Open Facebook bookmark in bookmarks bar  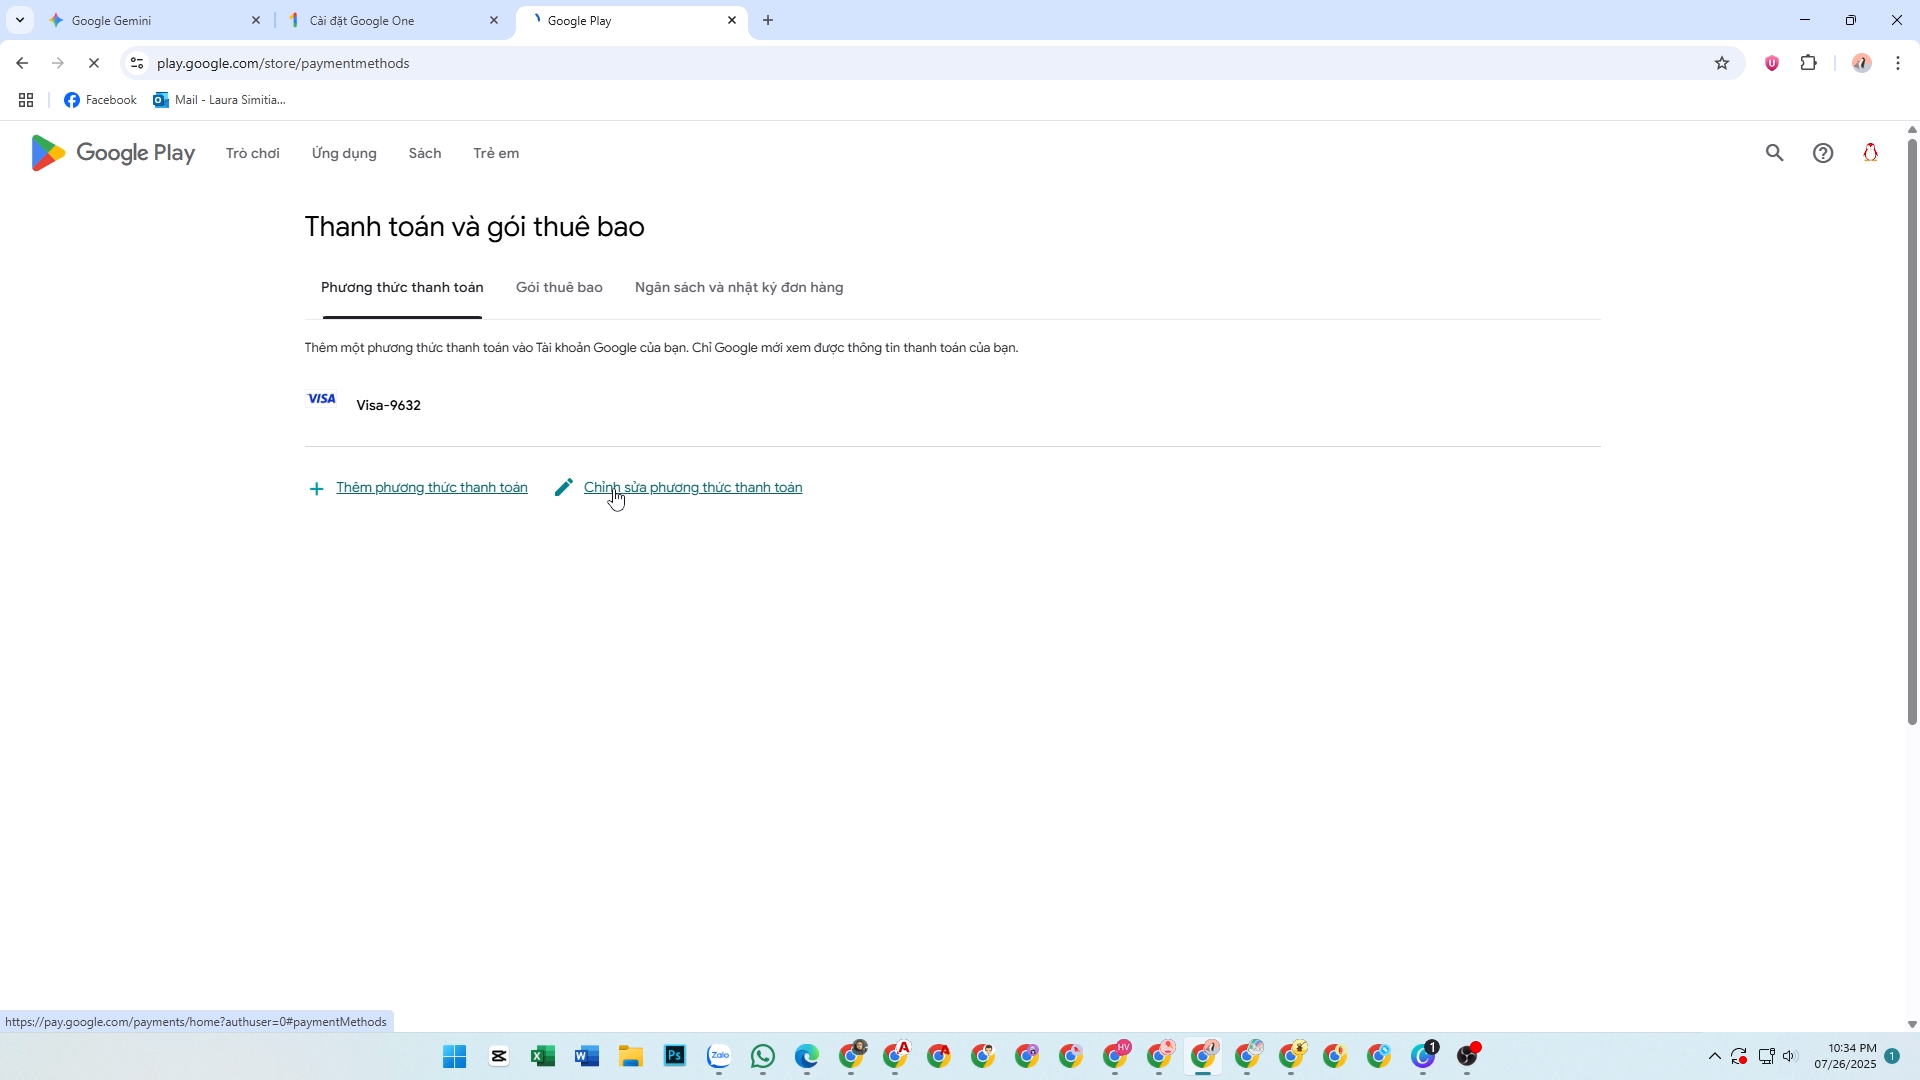[100, 100]
